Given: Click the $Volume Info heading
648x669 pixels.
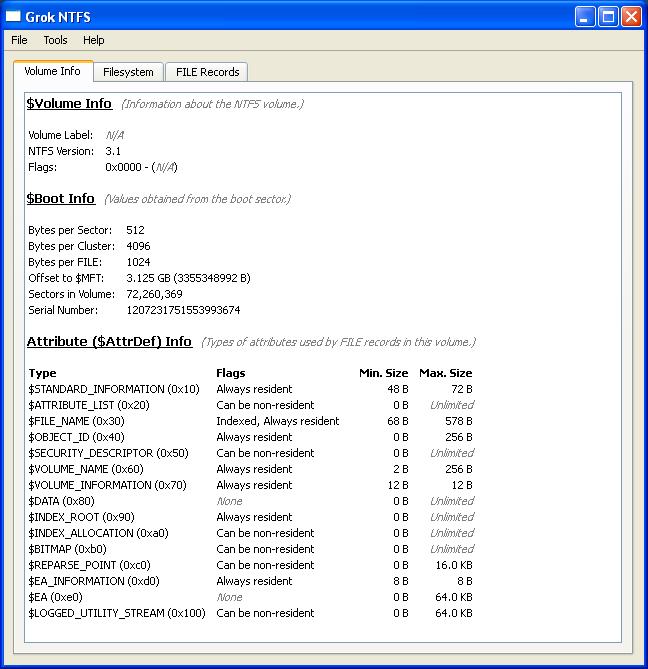Looking at the screenshot, I should (x=69, y=103).
